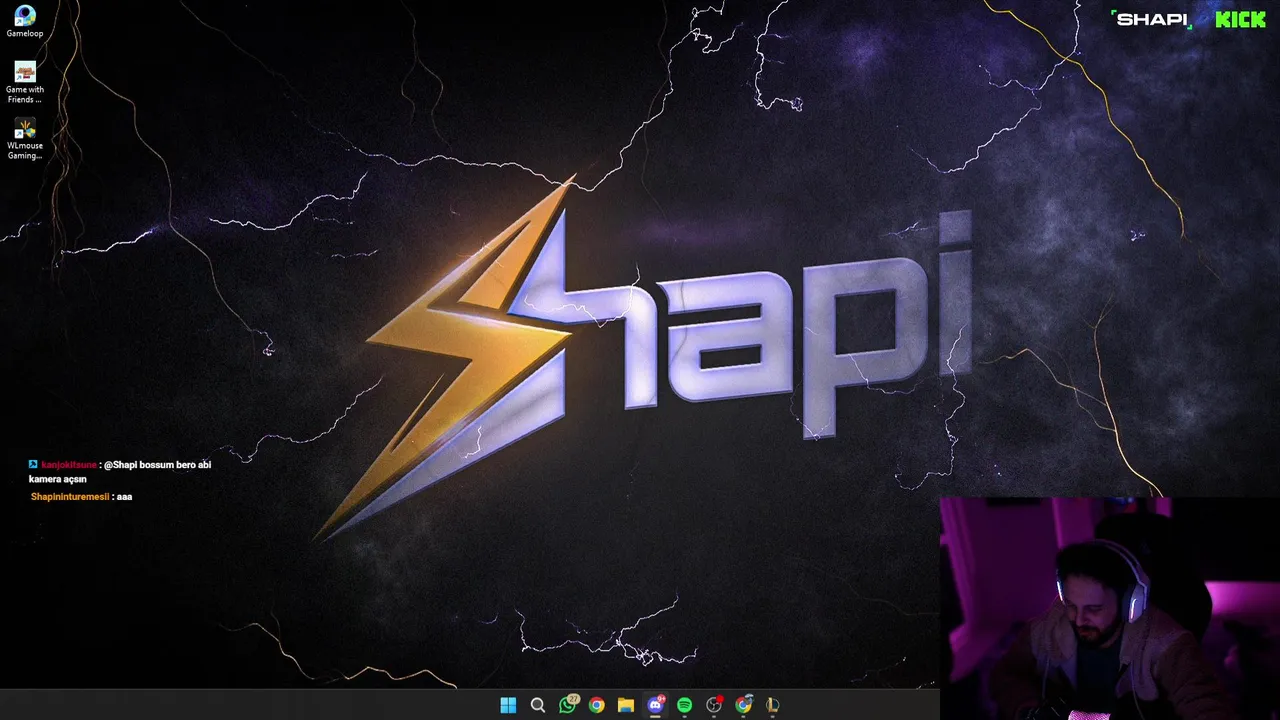This screenshot has height=720, width=1280.
Task: Open the Chrome profile window beside OBS
Action: point(743,705)
